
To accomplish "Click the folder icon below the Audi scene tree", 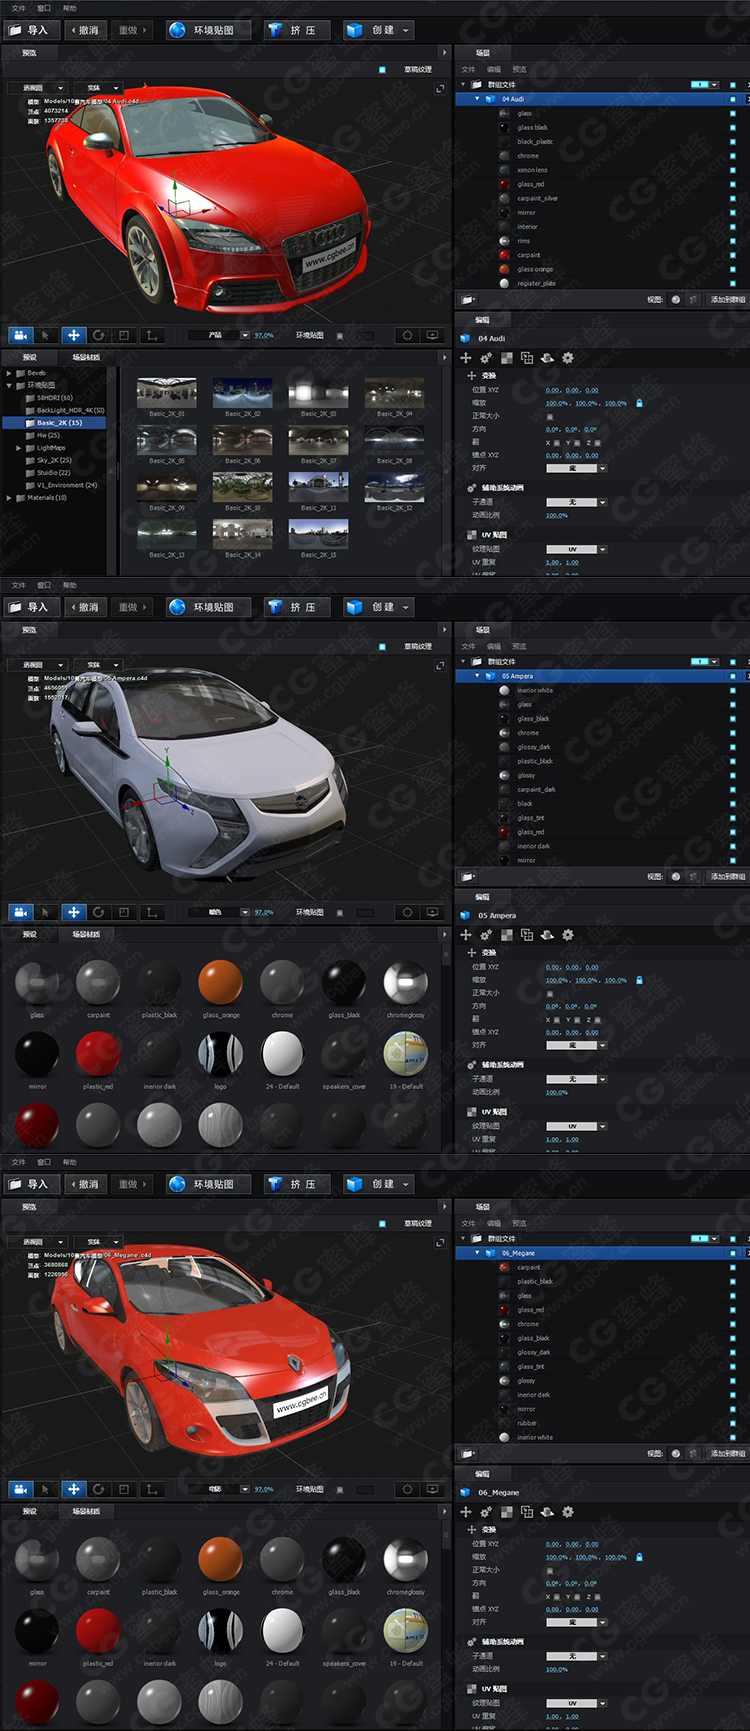I will 467,299.
